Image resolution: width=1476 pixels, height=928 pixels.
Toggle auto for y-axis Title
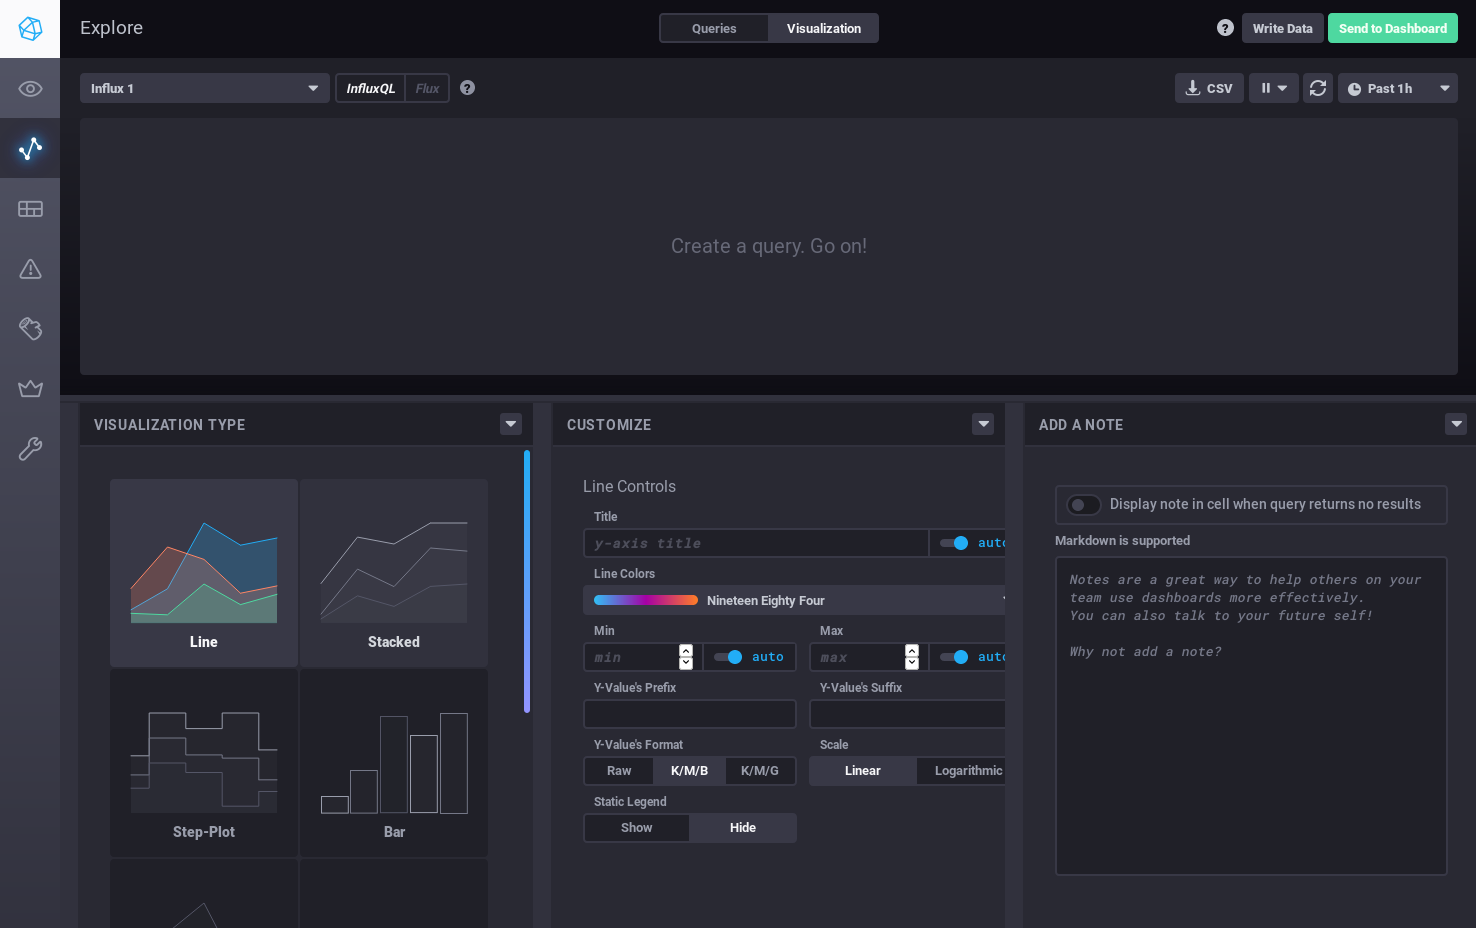coord(954,543)
